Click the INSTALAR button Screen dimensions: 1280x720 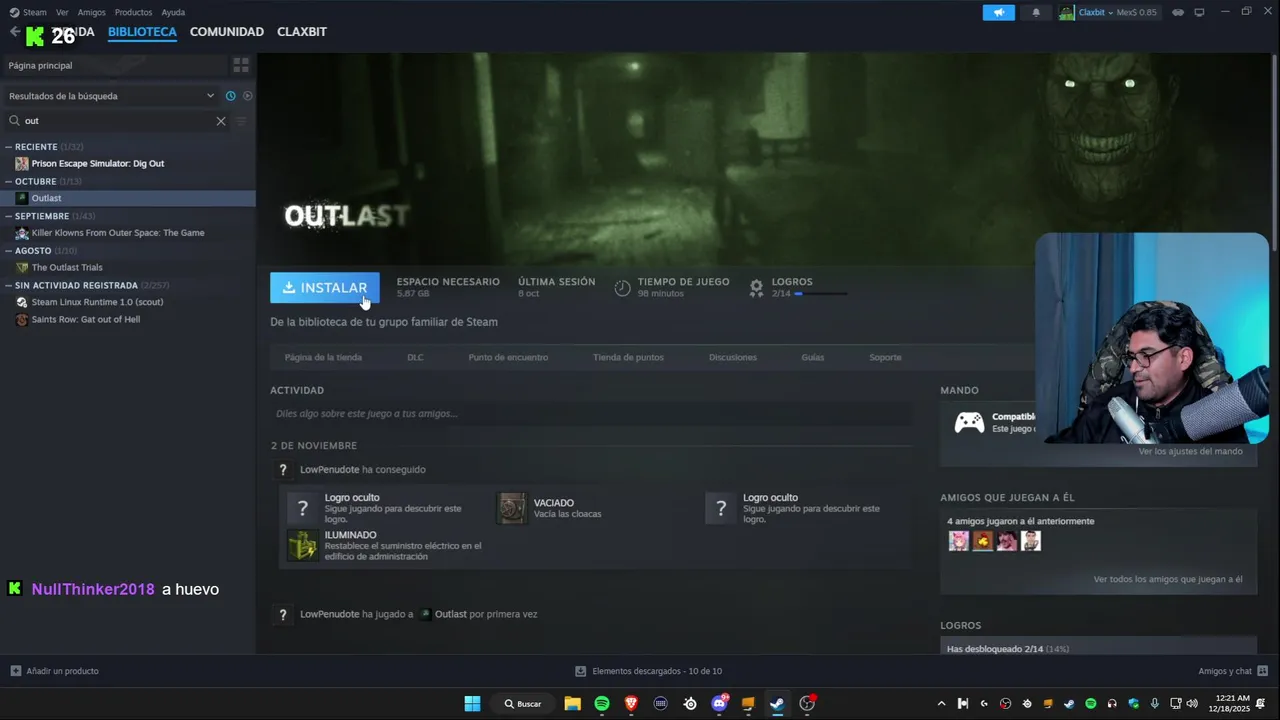tap(325, 288)
